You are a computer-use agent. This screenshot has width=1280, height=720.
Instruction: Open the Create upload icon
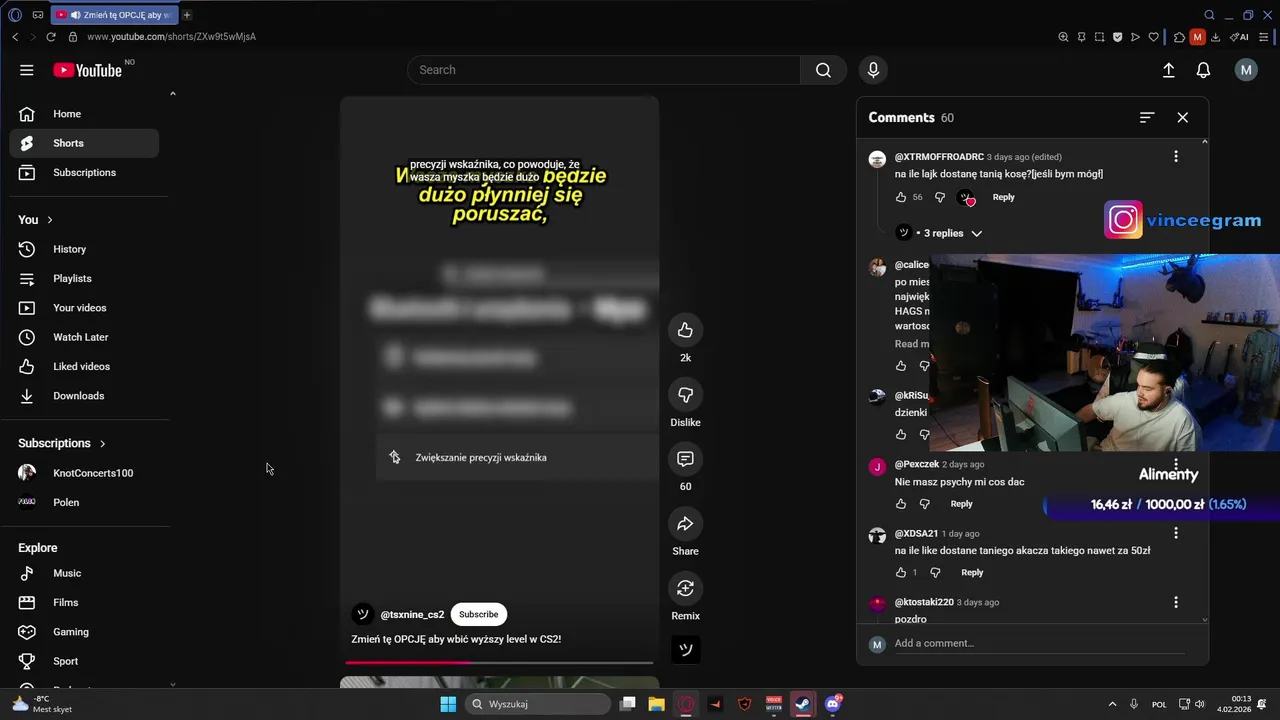1168,70
